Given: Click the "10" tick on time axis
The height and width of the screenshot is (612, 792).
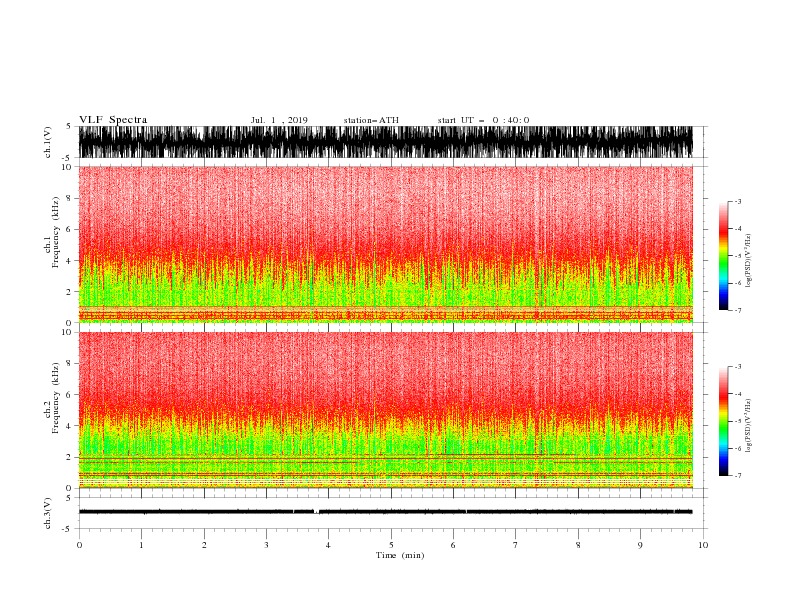Looking at the screenshot, I should pos(703,545).
